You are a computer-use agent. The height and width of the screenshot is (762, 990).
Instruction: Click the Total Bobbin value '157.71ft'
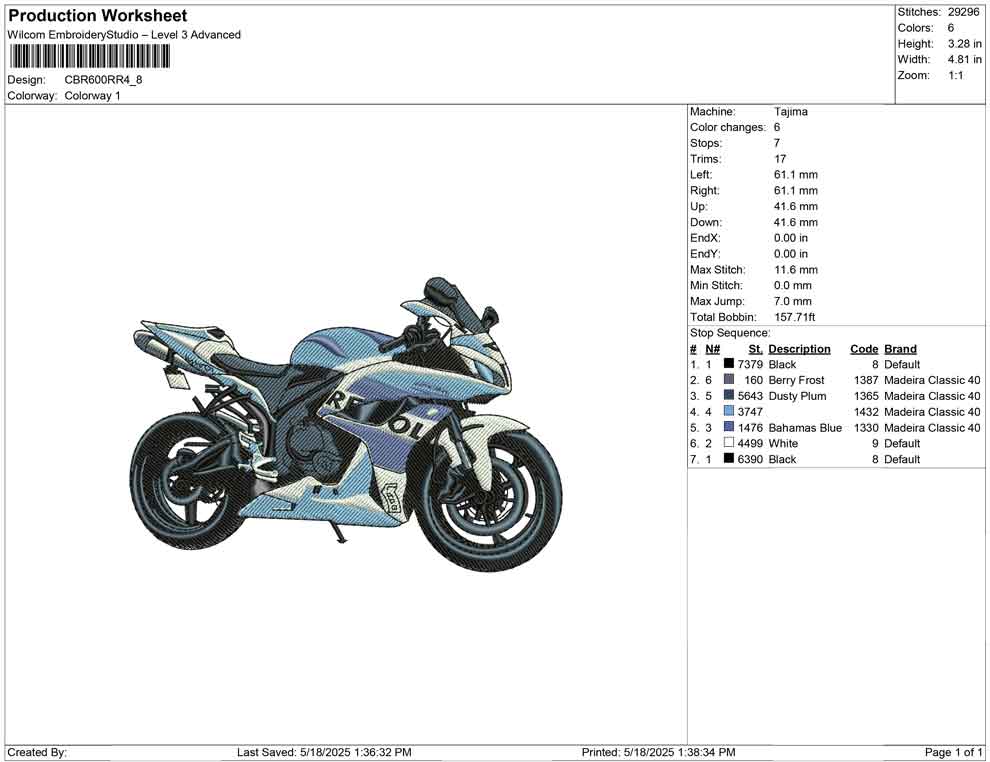[794, 317]
